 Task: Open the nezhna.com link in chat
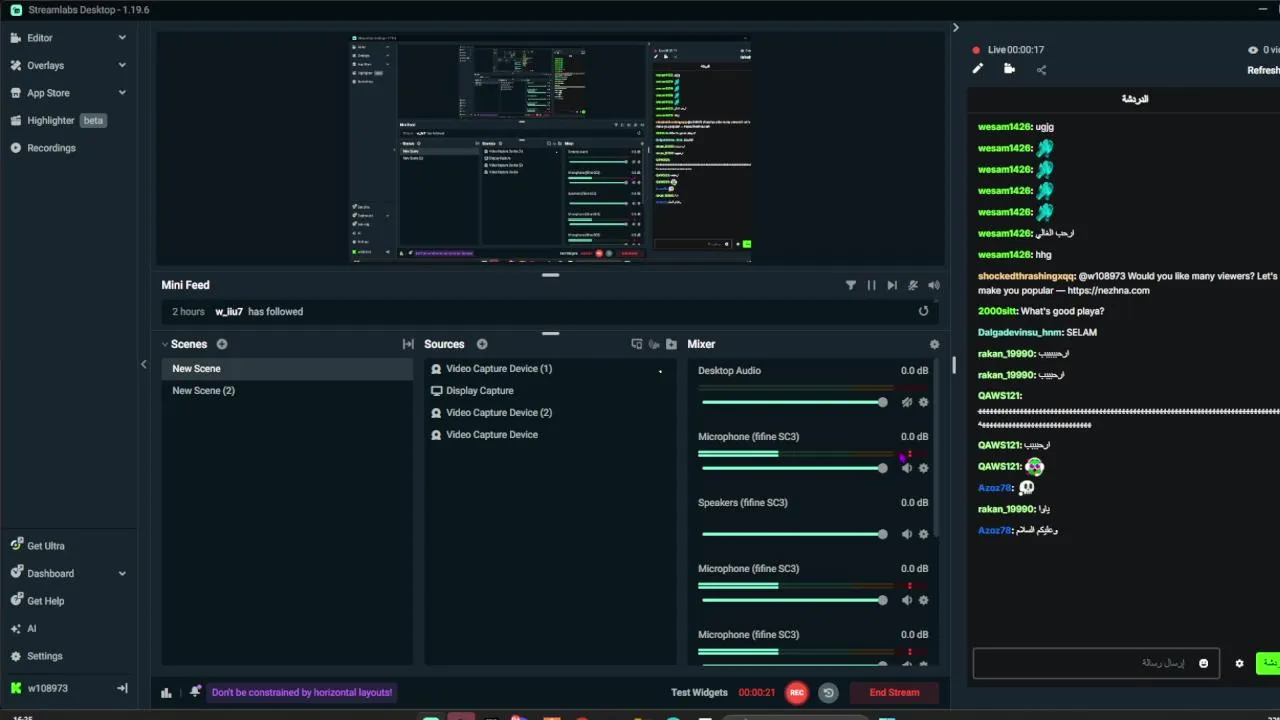pyautogui.click(x=1108, y=291)
